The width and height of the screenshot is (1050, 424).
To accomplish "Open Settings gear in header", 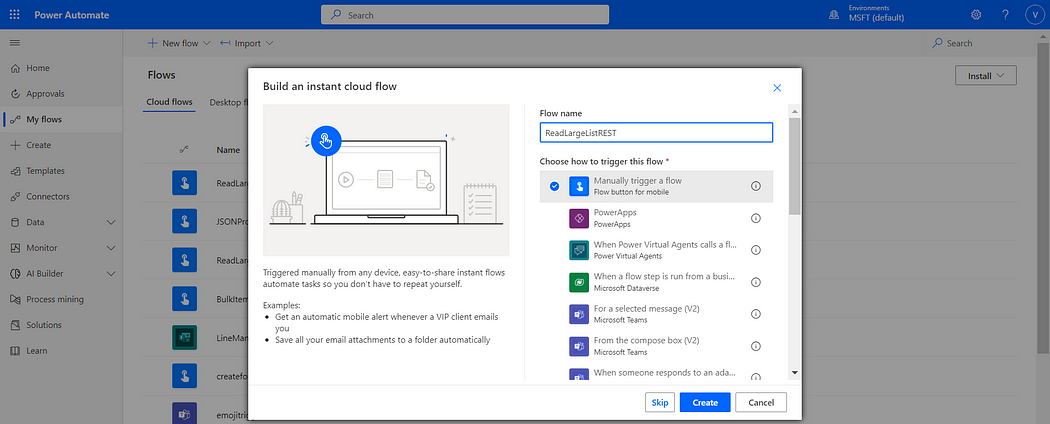I will tap(976, 15).
